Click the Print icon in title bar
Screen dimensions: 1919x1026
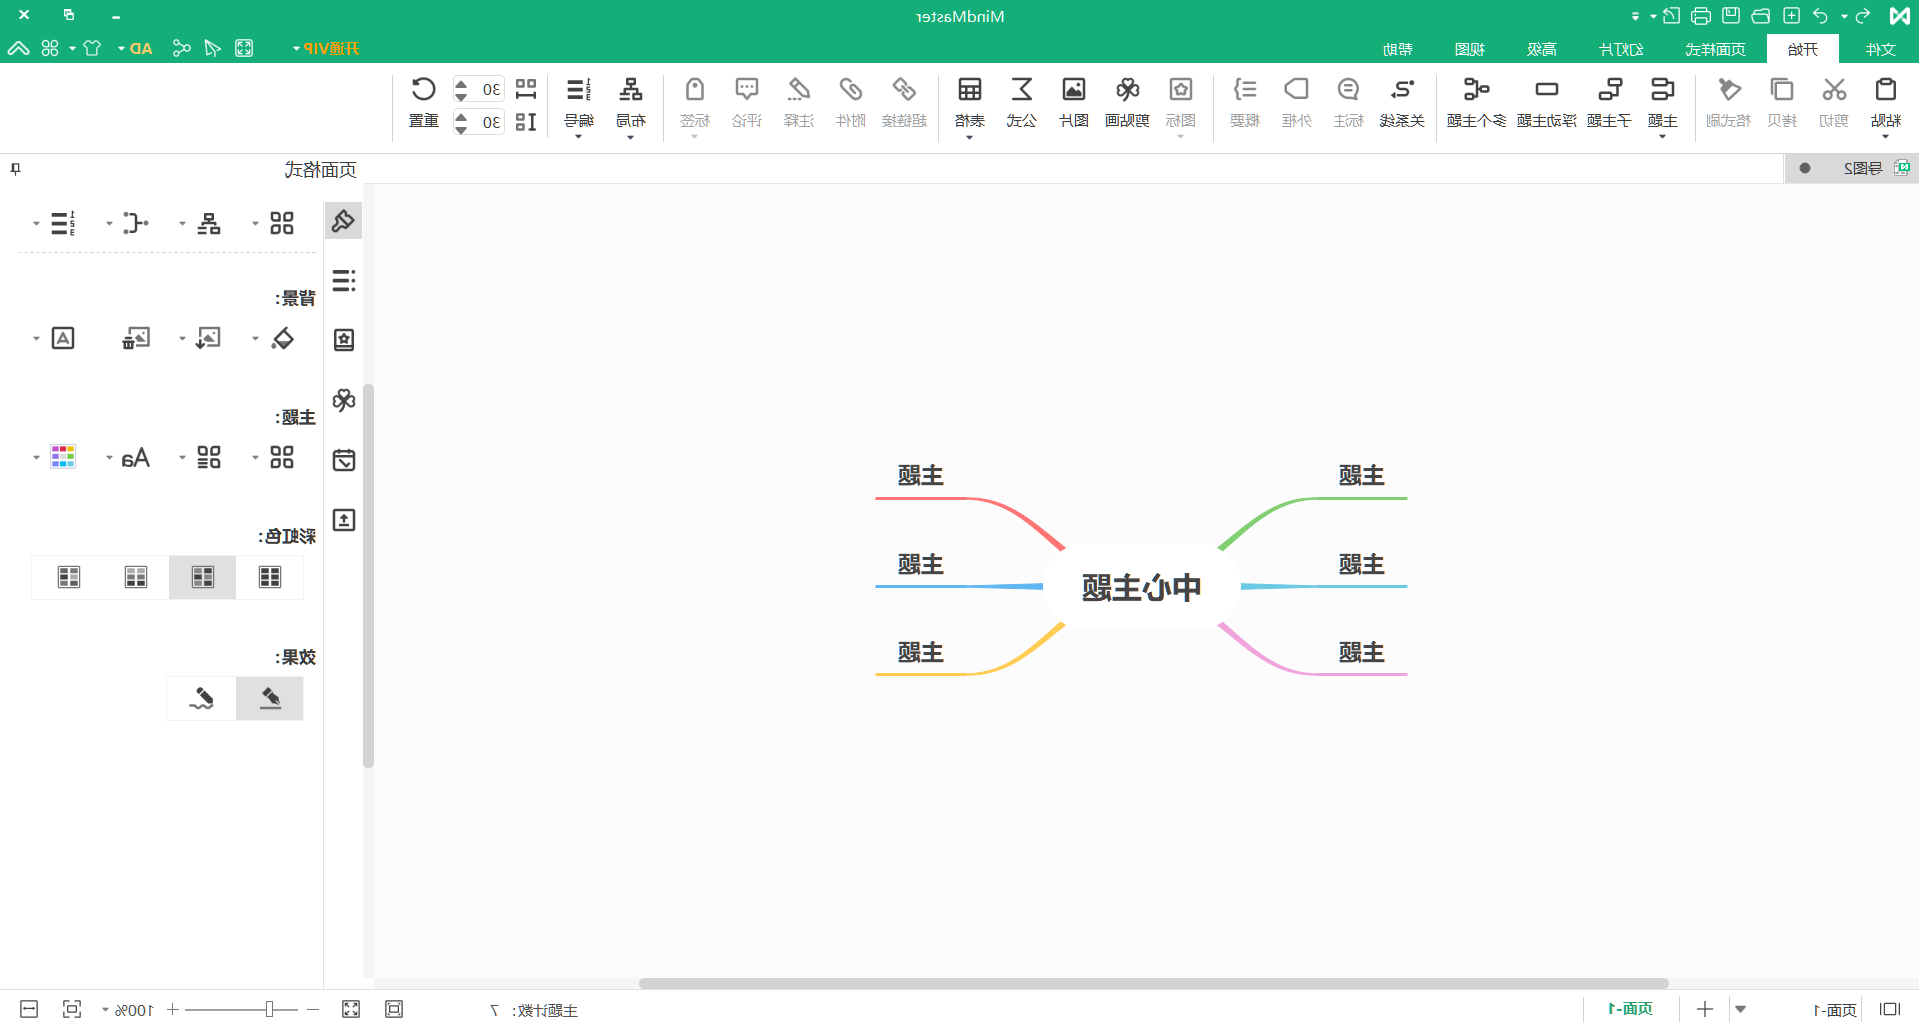1700,16
